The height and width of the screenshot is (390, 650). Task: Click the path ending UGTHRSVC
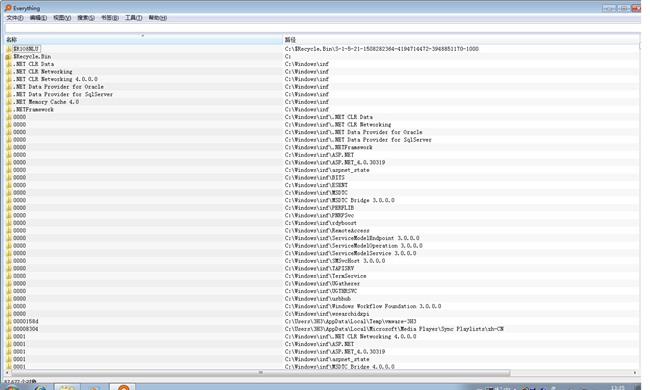tap(321, 291)
